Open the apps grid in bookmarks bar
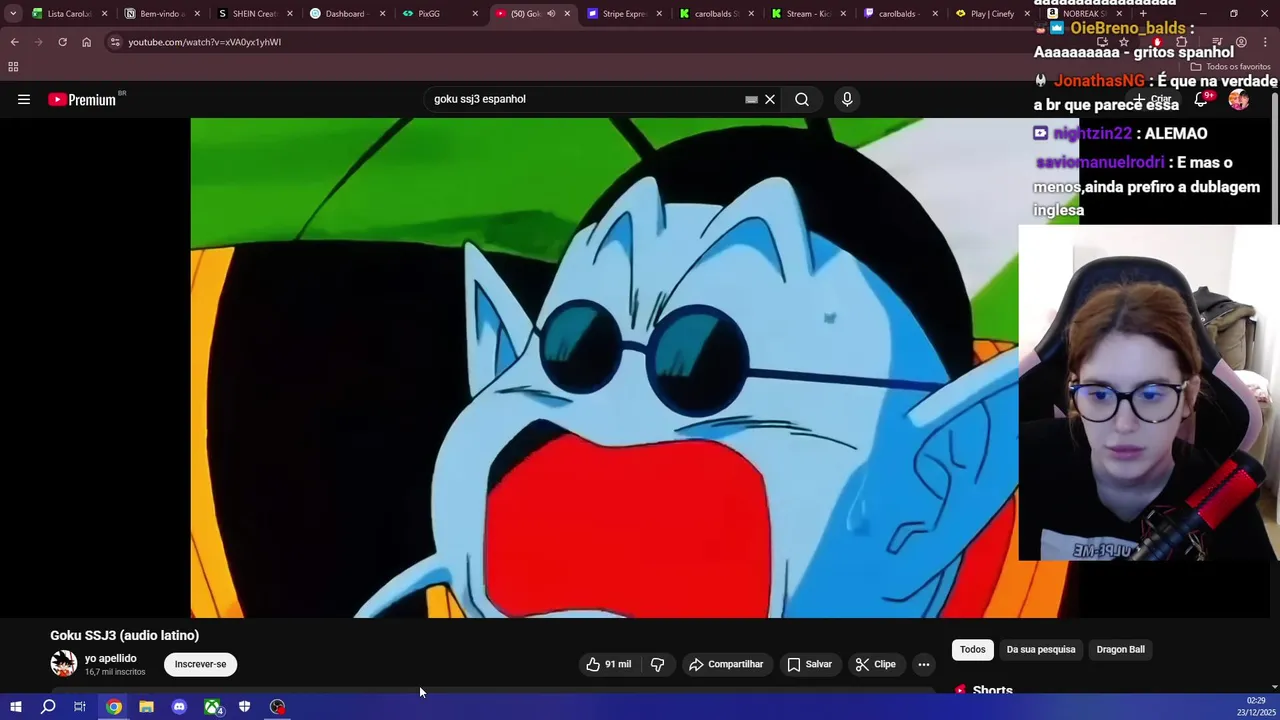 click(13, 67)
